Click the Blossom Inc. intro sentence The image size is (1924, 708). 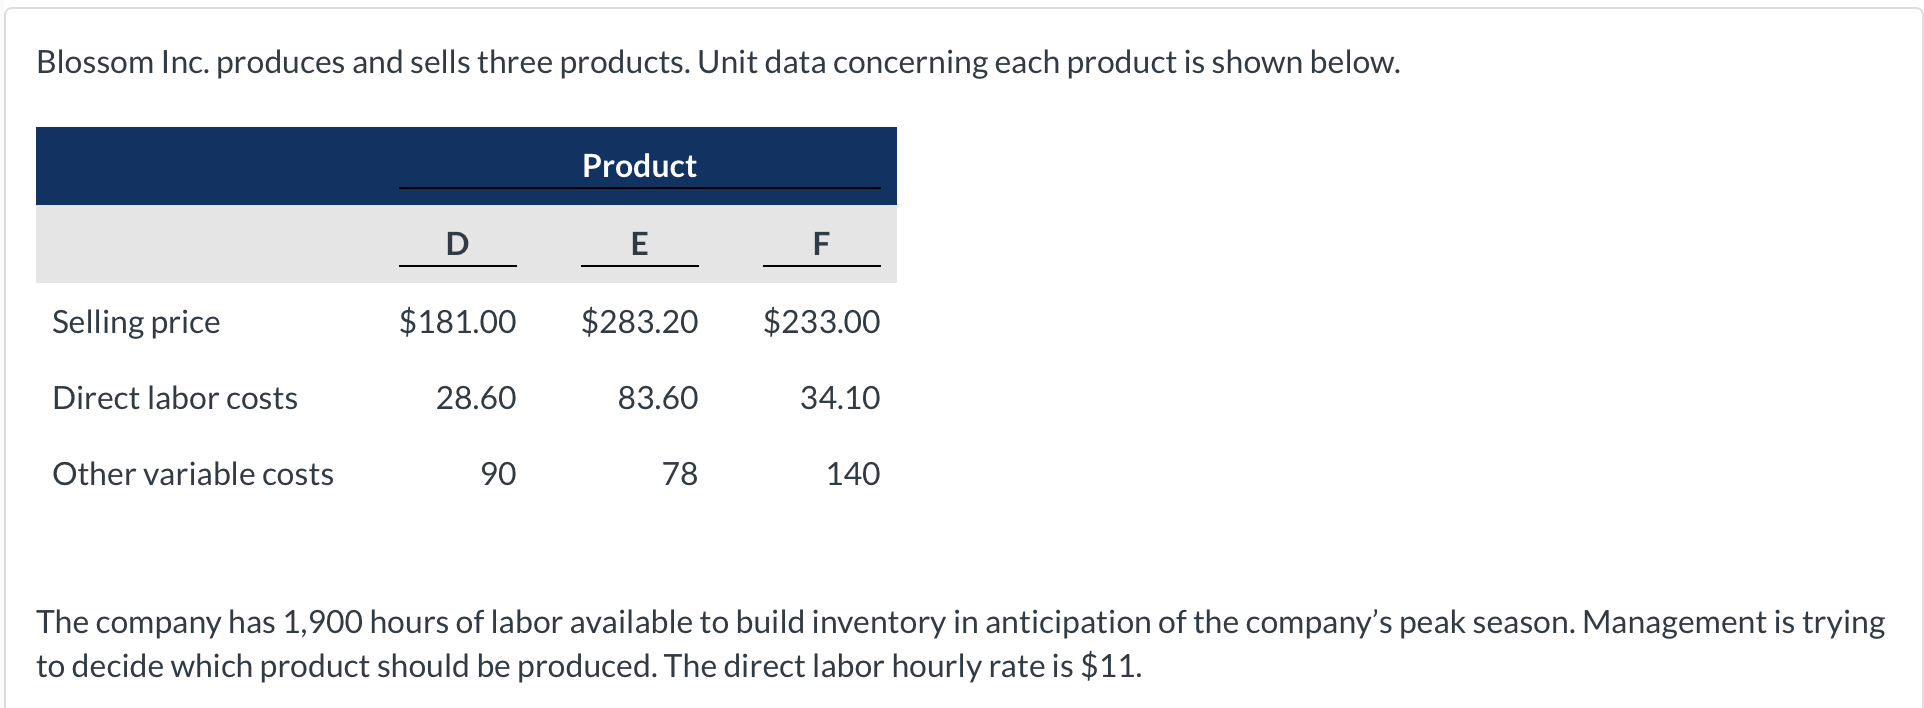coord(718,62)
